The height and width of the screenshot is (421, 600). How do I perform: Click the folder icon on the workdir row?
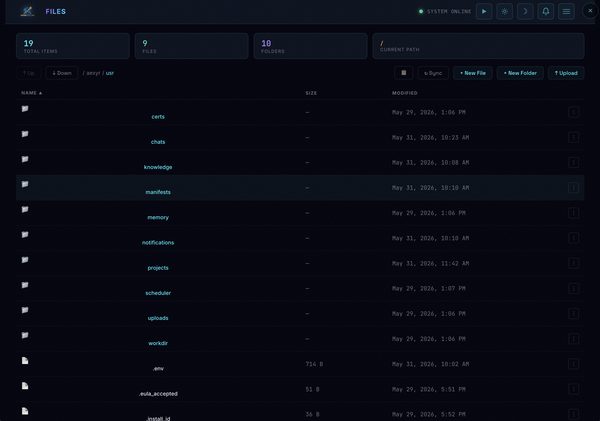[25, 335]
